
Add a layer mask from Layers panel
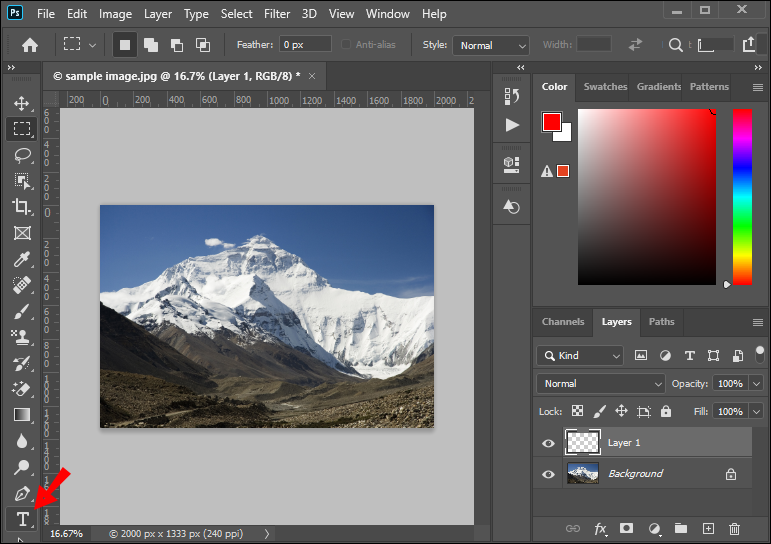(x=627, y=528)
